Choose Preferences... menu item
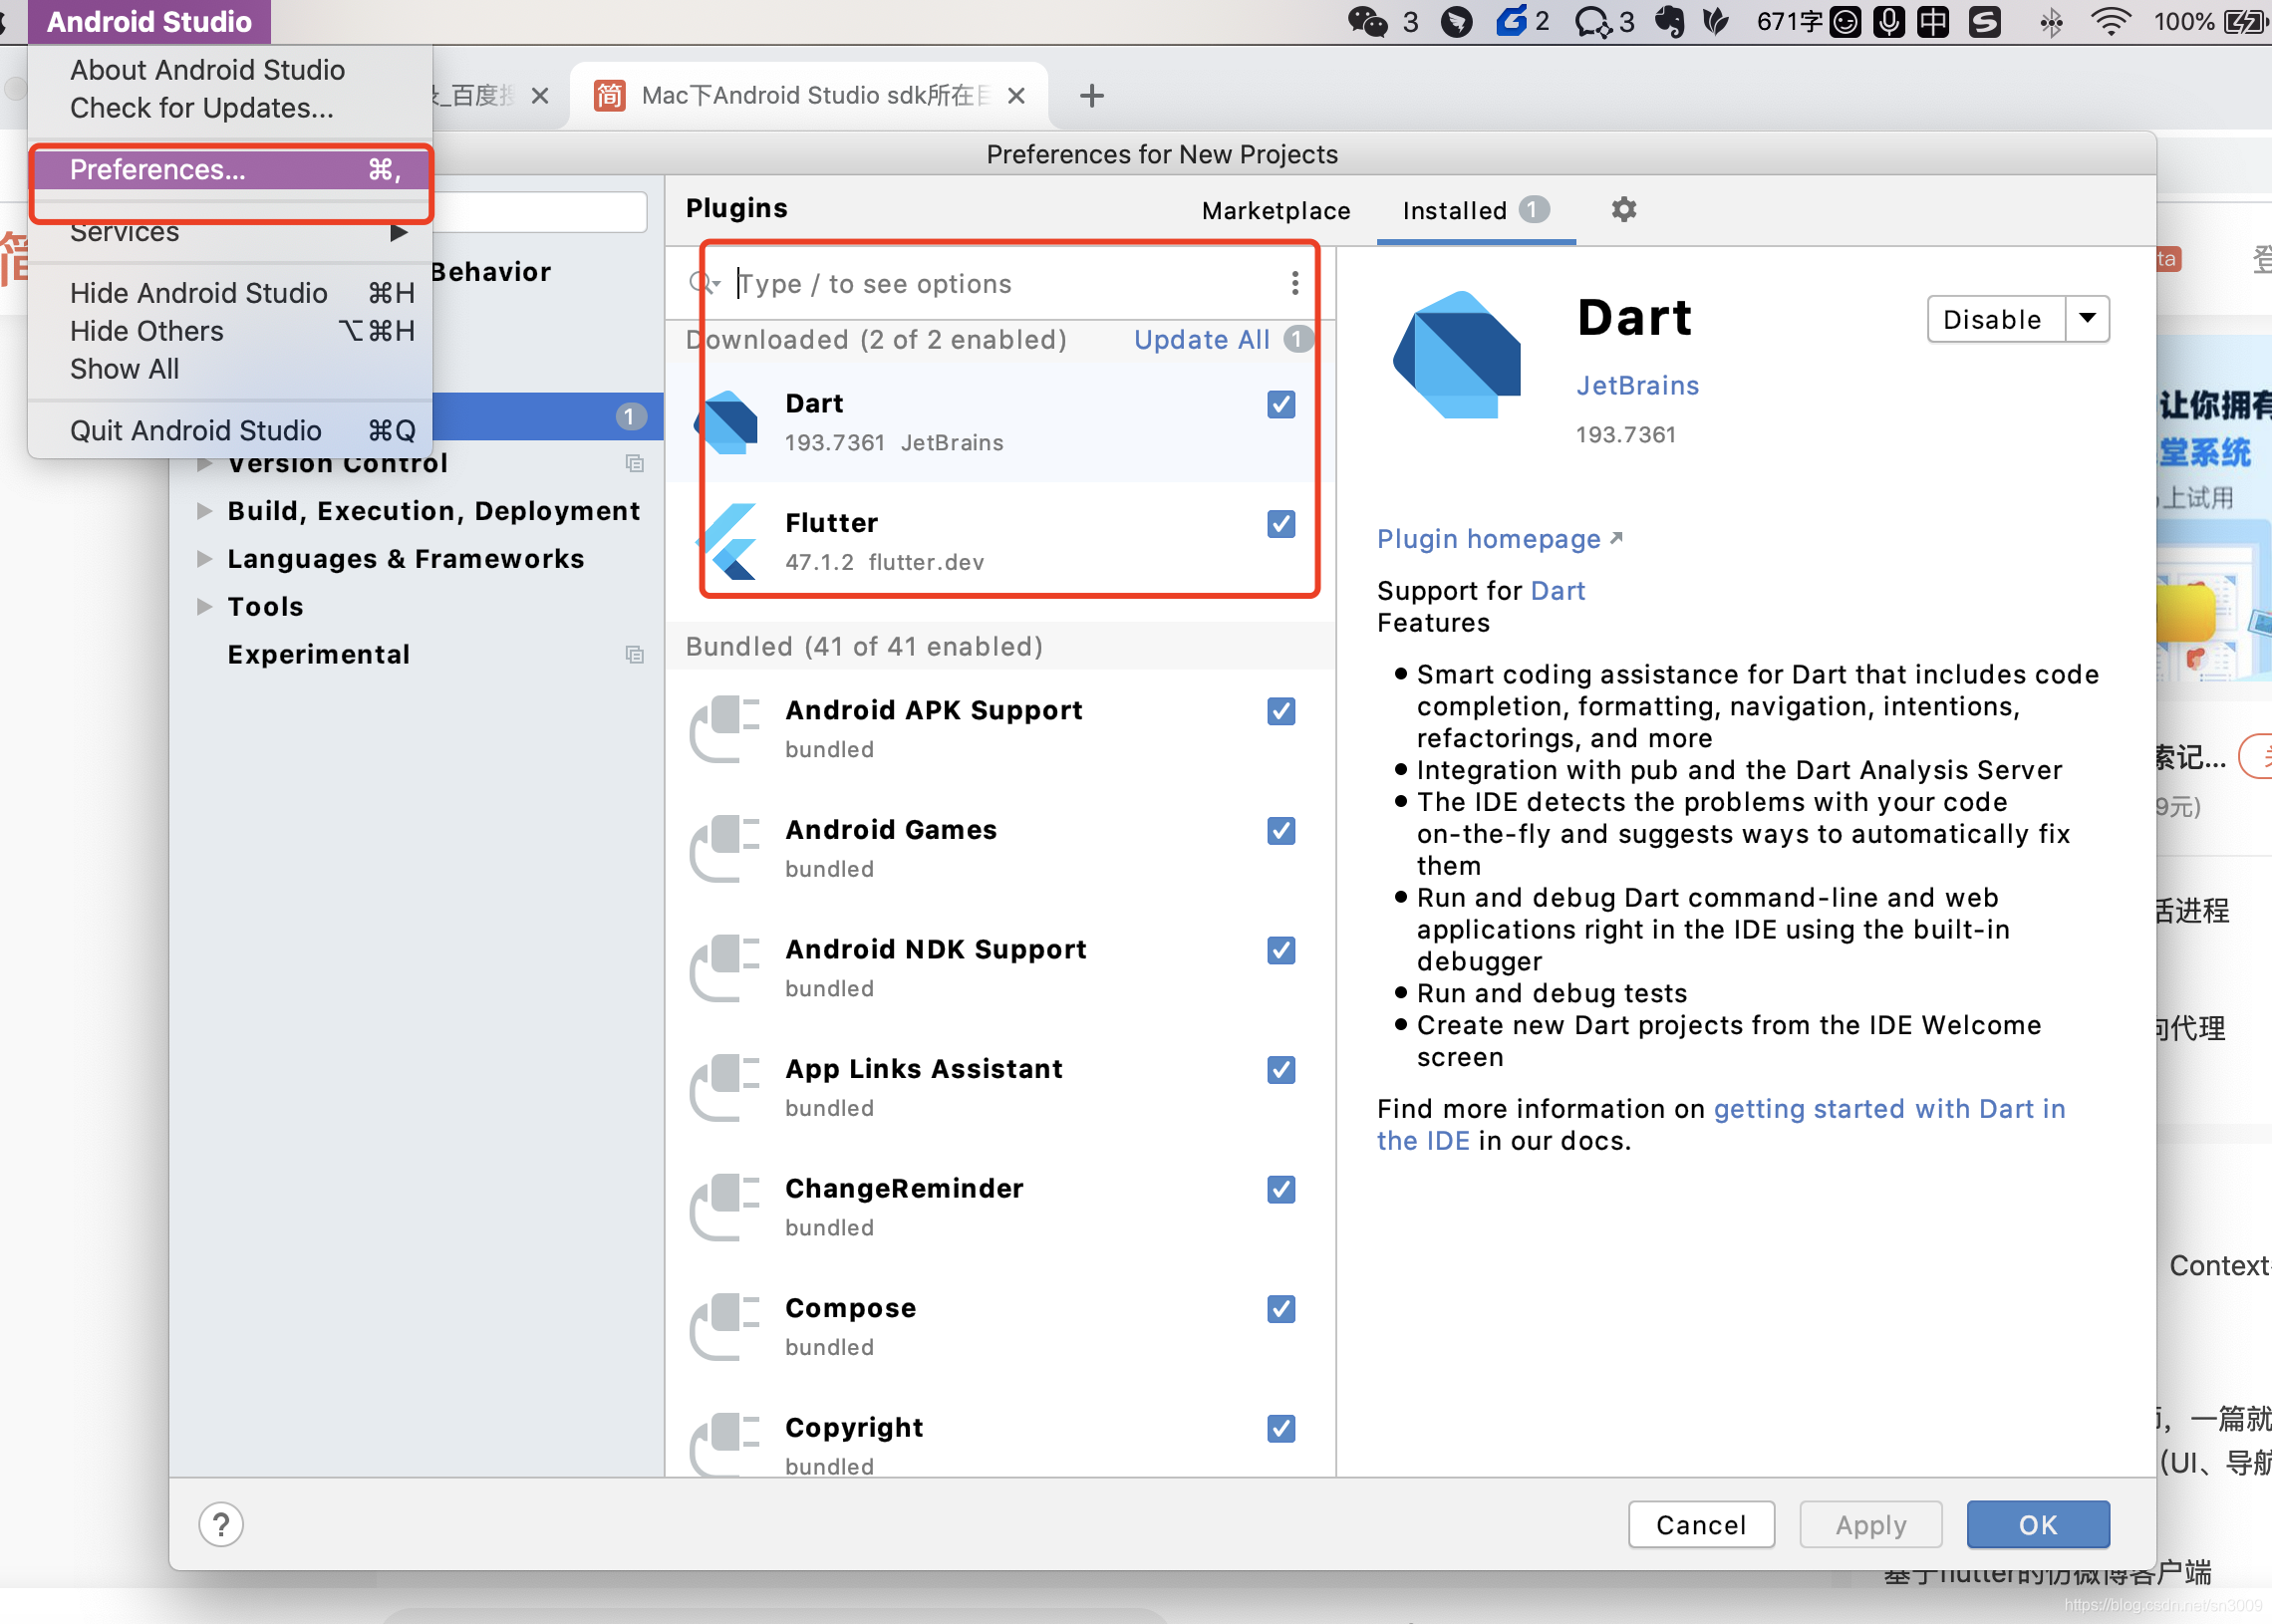This screenshot has width=2272, height=1624. pos(231,170)
